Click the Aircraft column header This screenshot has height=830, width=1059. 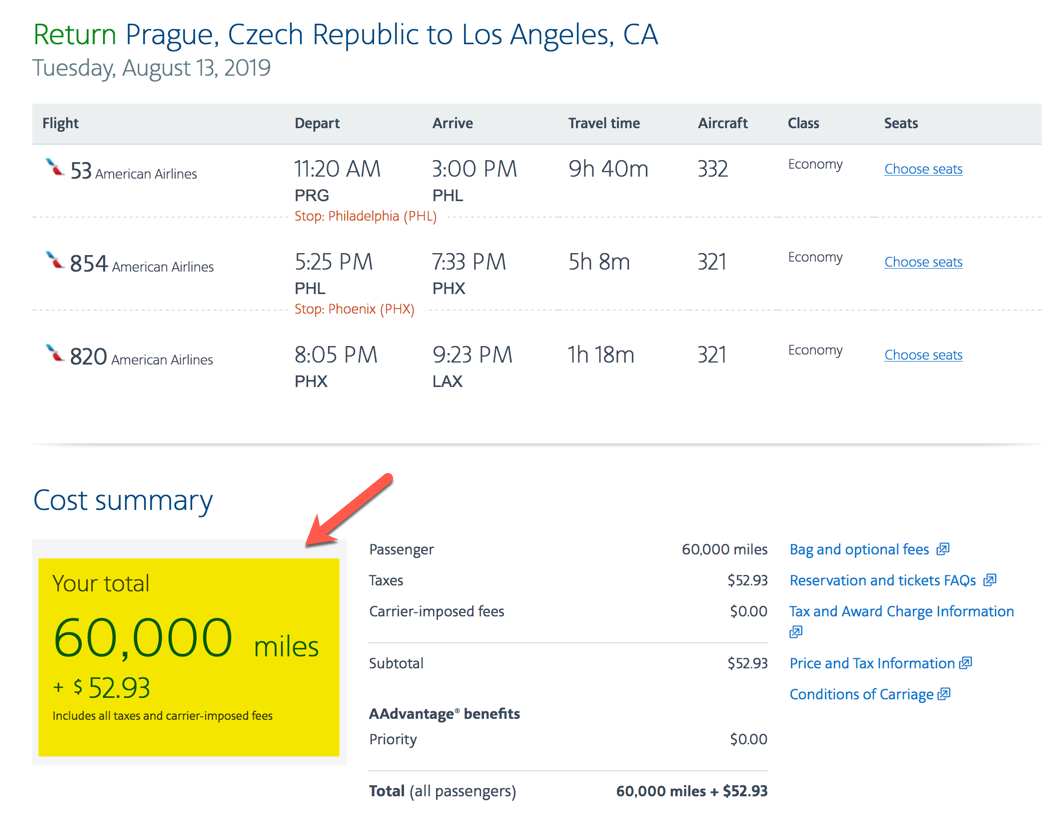click(723, 124)
